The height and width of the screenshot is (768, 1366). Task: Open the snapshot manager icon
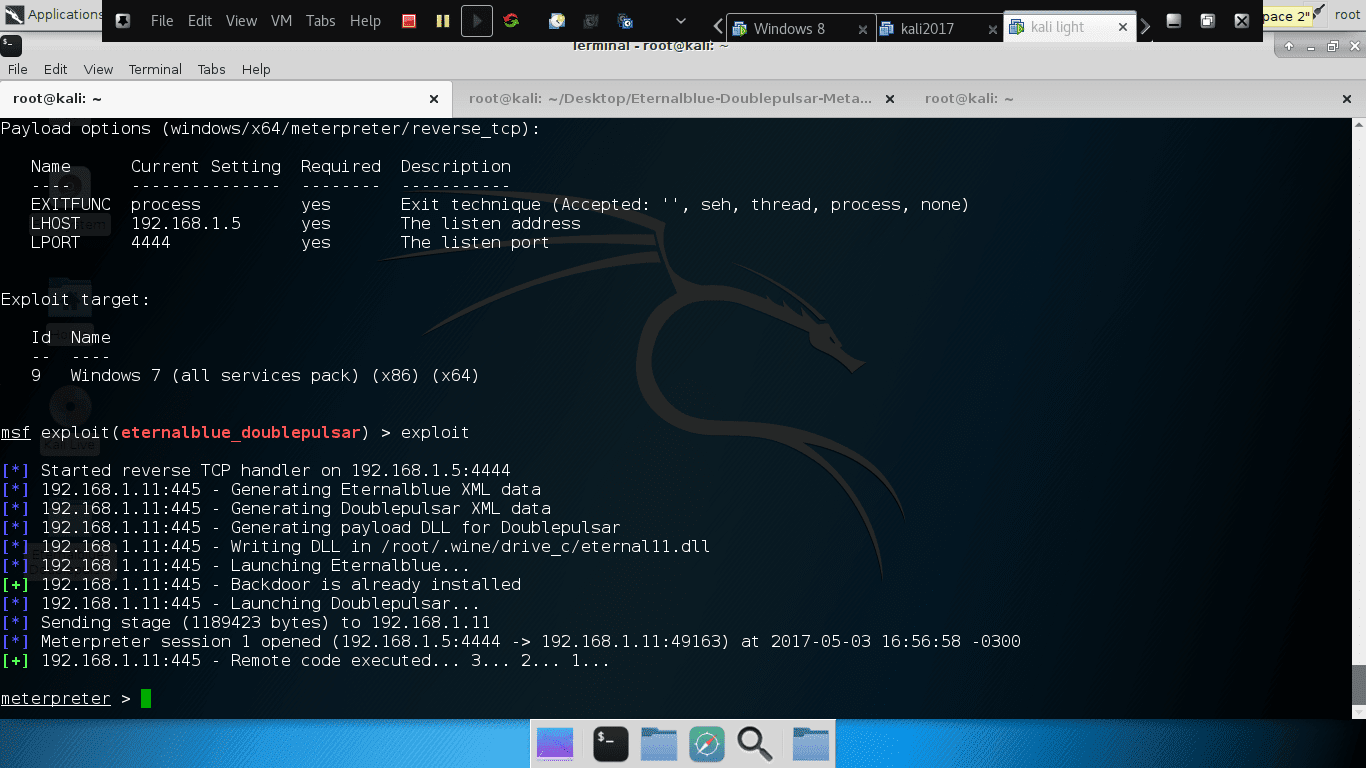(626, 20)
